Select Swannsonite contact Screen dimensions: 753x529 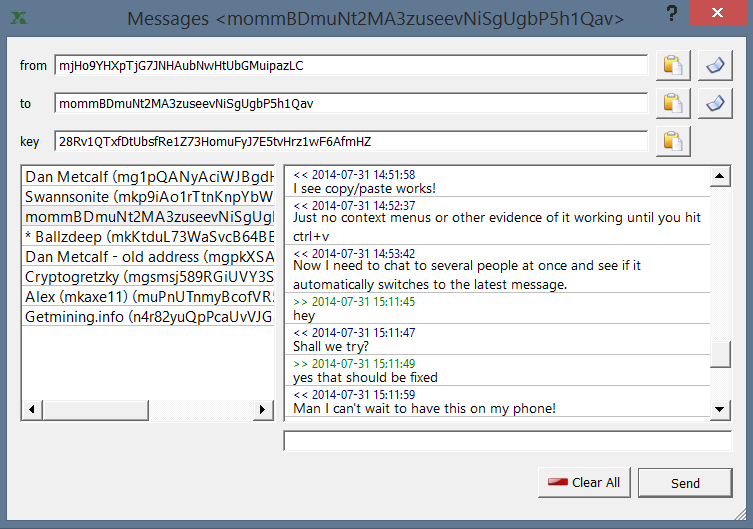(148, 197)
